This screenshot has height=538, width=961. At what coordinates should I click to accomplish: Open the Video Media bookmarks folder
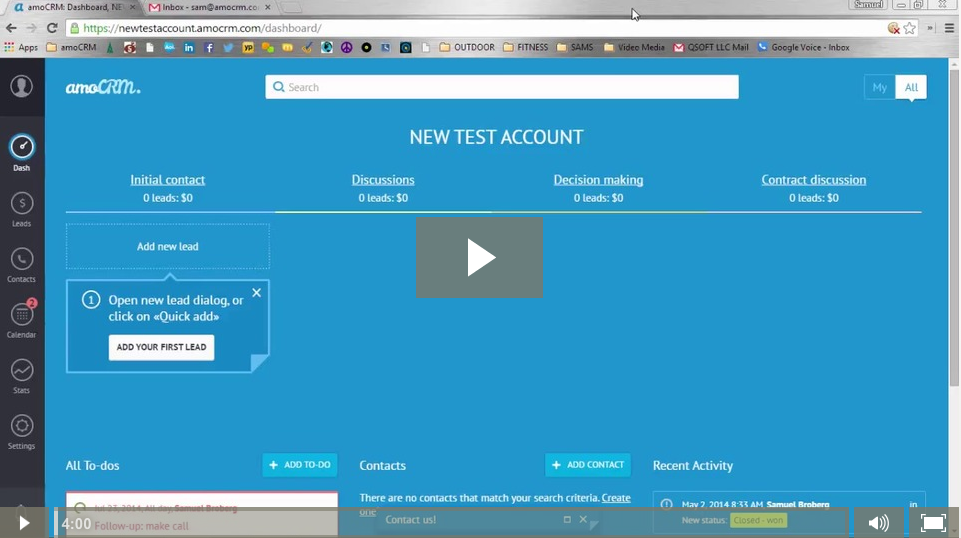point(634,47)
